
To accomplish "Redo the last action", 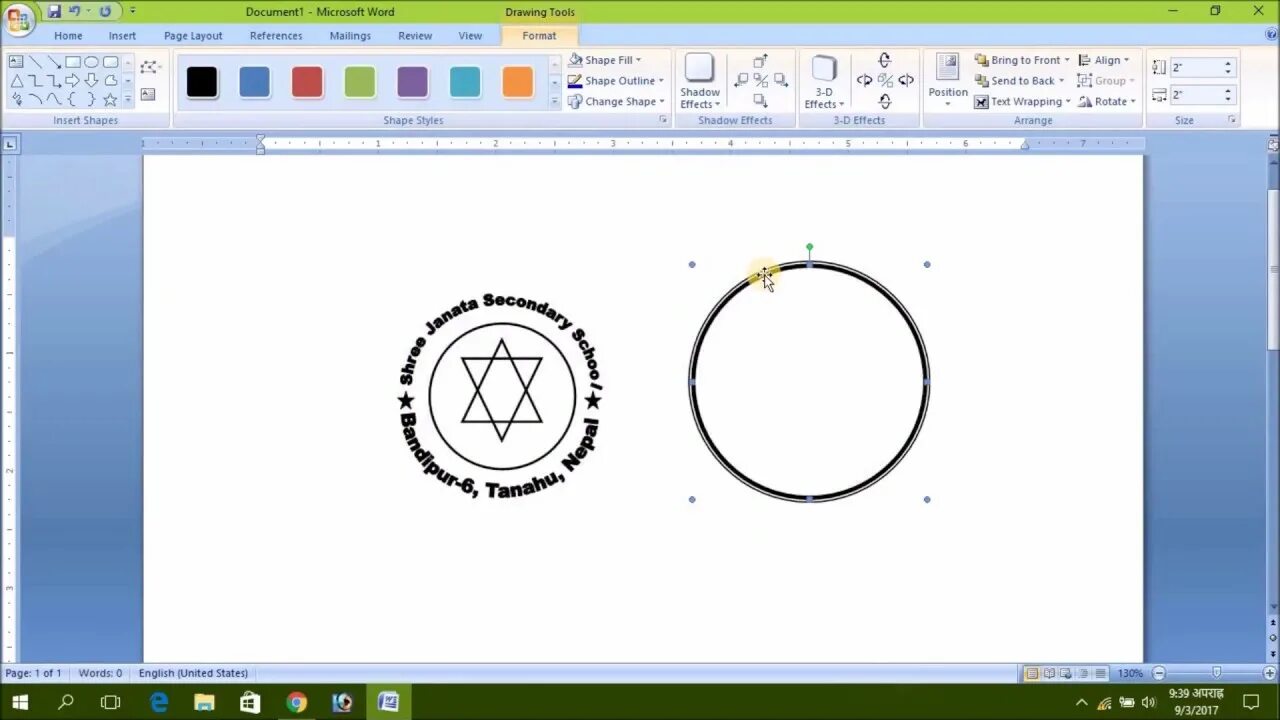I will coord(105,11).
